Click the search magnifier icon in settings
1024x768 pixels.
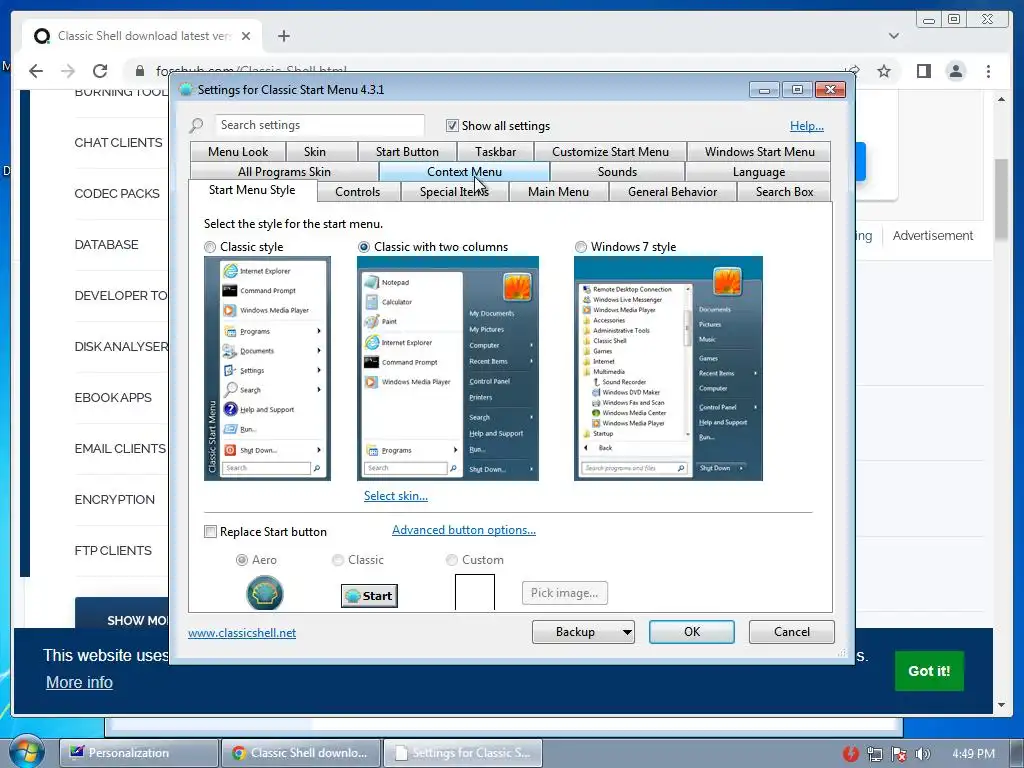[x=197, y=125]
